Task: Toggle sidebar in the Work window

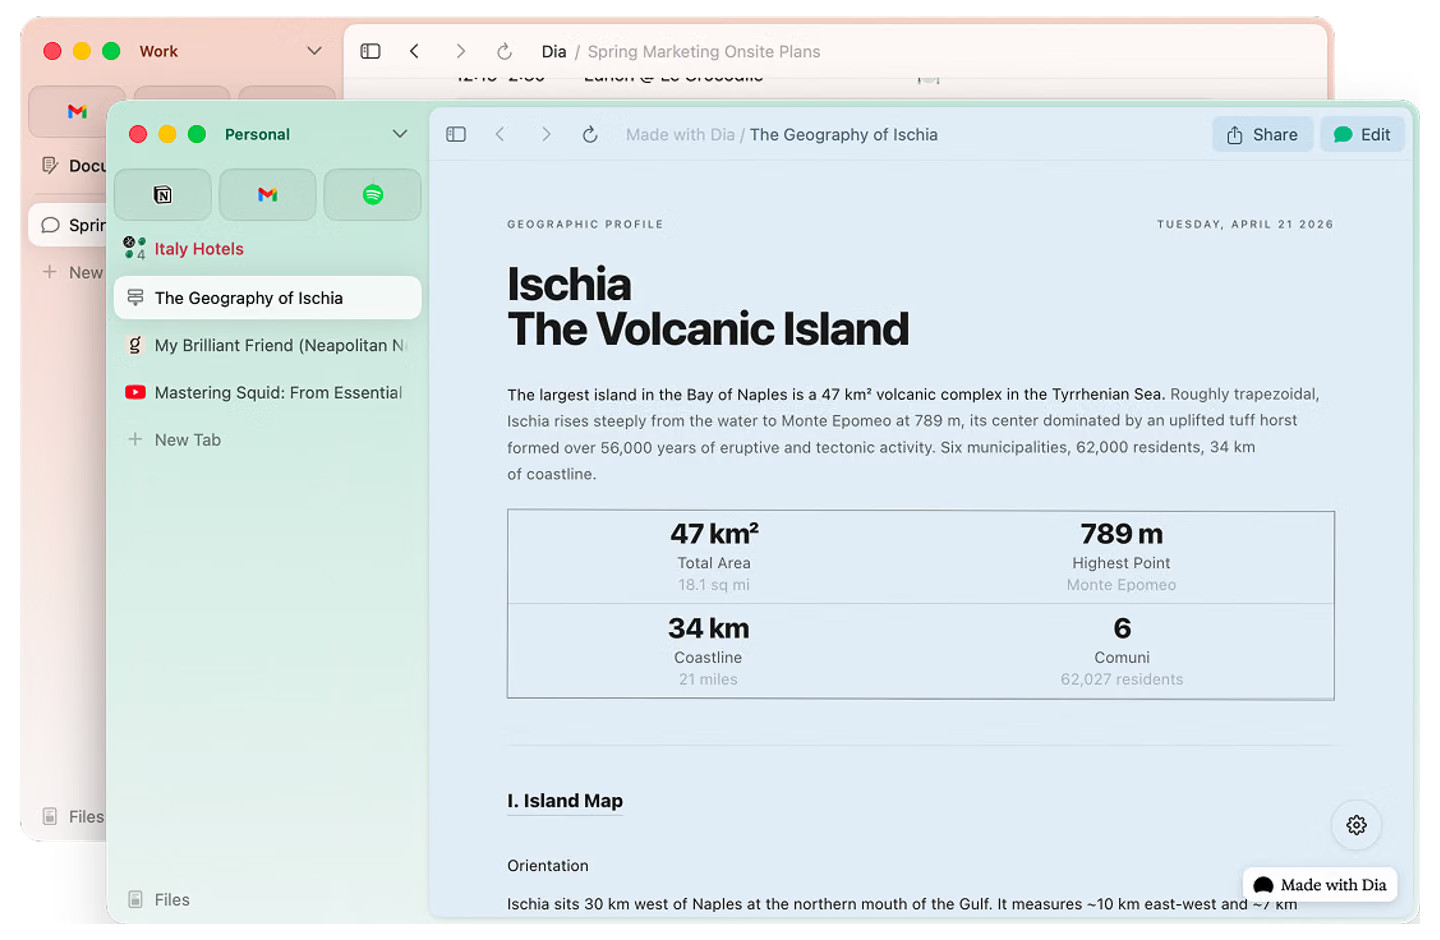Action: tap(370, 51)
